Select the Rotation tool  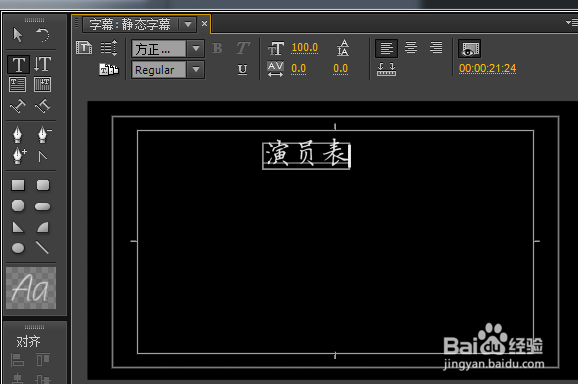(x=43, y=35)
